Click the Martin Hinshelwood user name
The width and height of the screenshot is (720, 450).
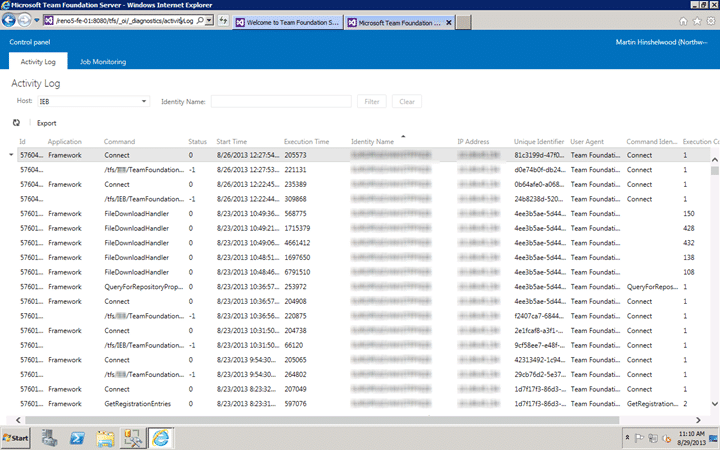[x=661, y=42]
